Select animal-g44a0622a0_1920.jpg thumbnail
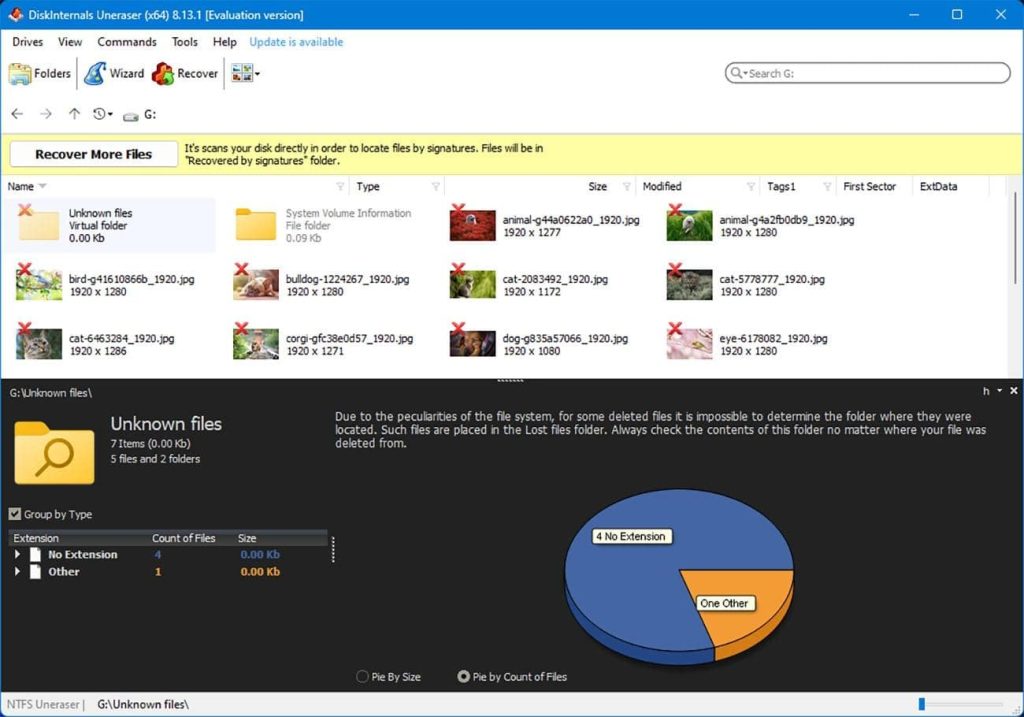 coord(472,225)
